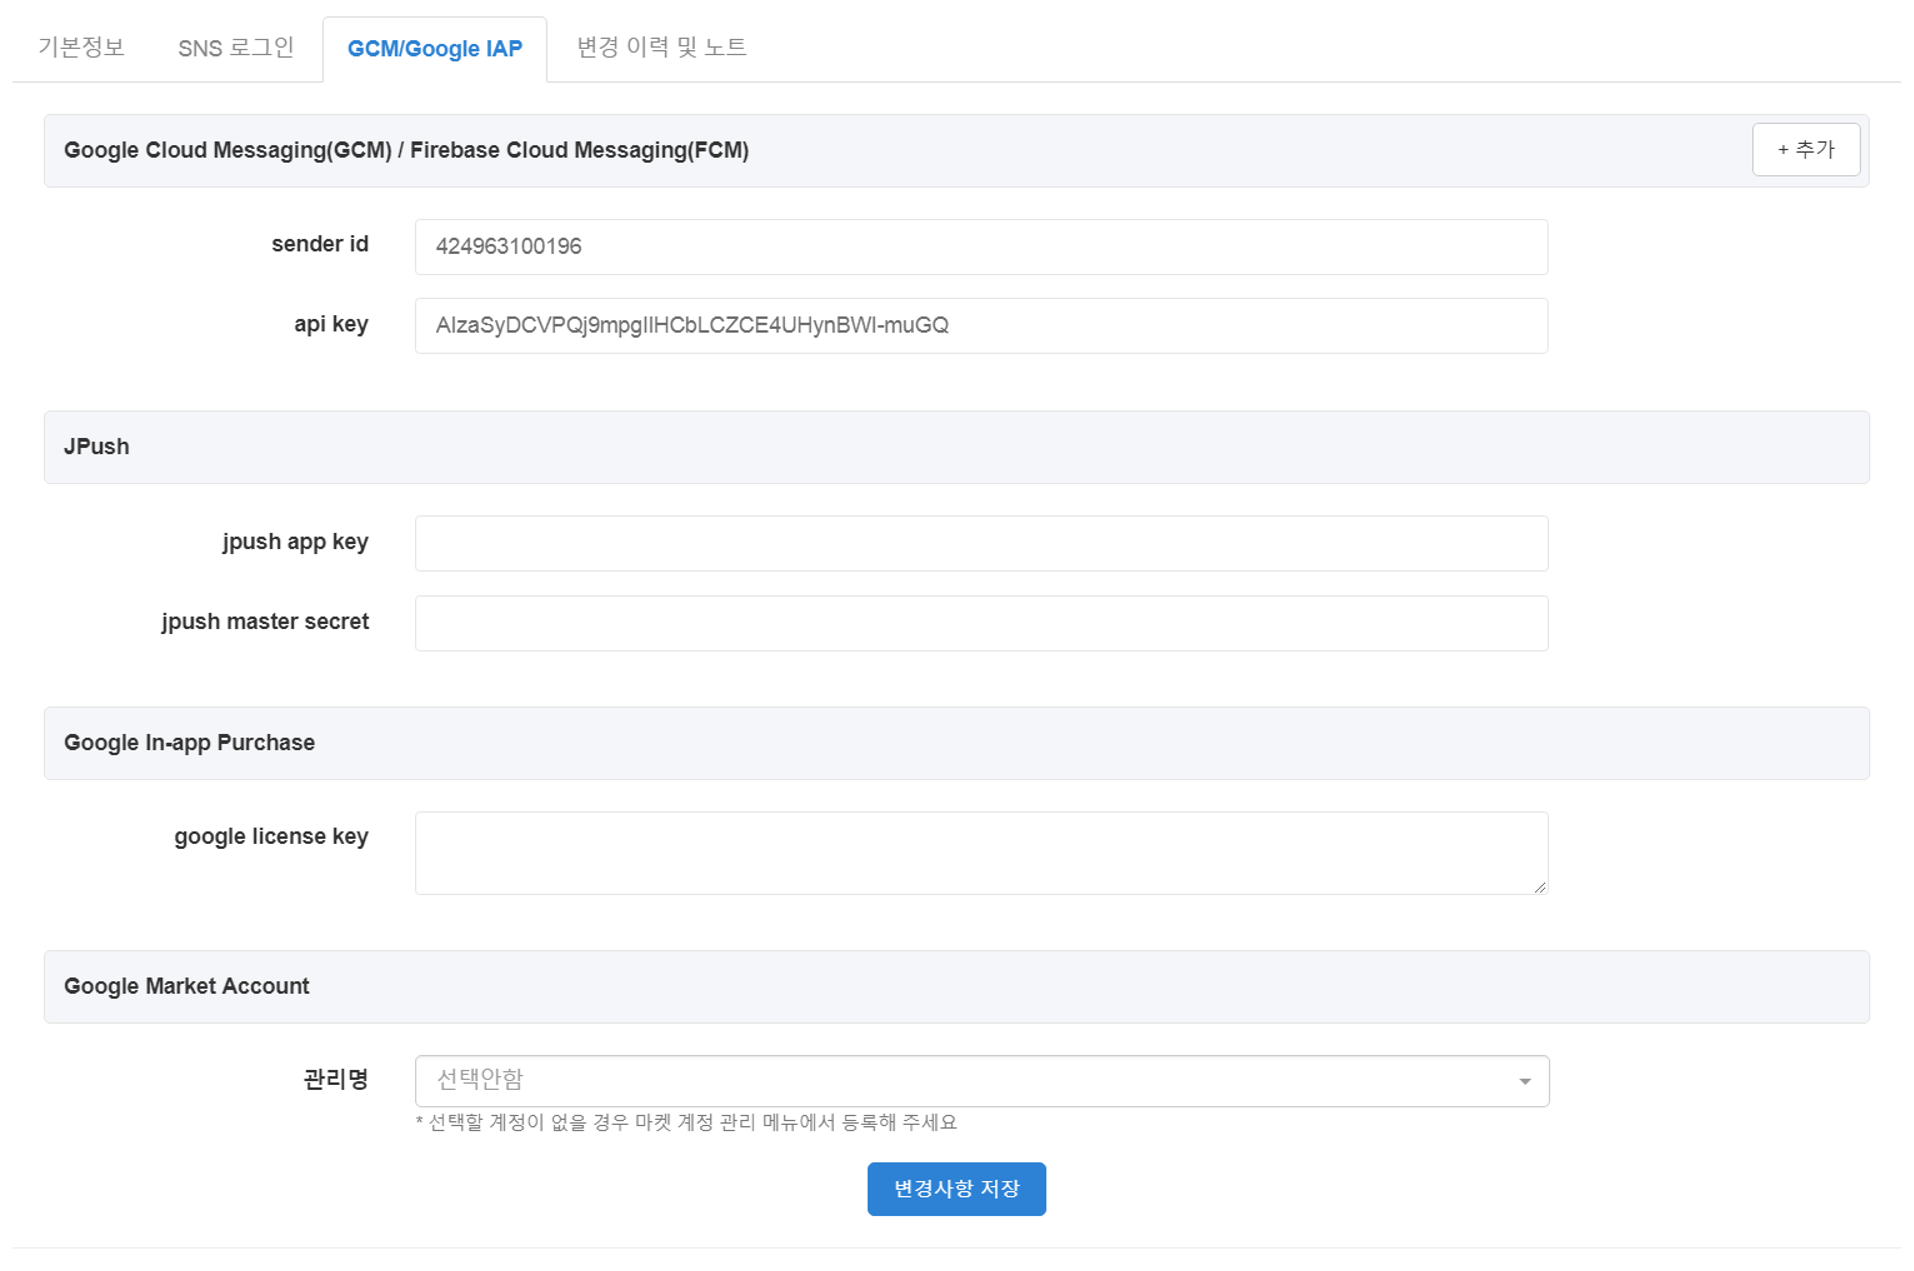Click the jpush app key label
The image size is (1914, 1271).
click(295, 542)
